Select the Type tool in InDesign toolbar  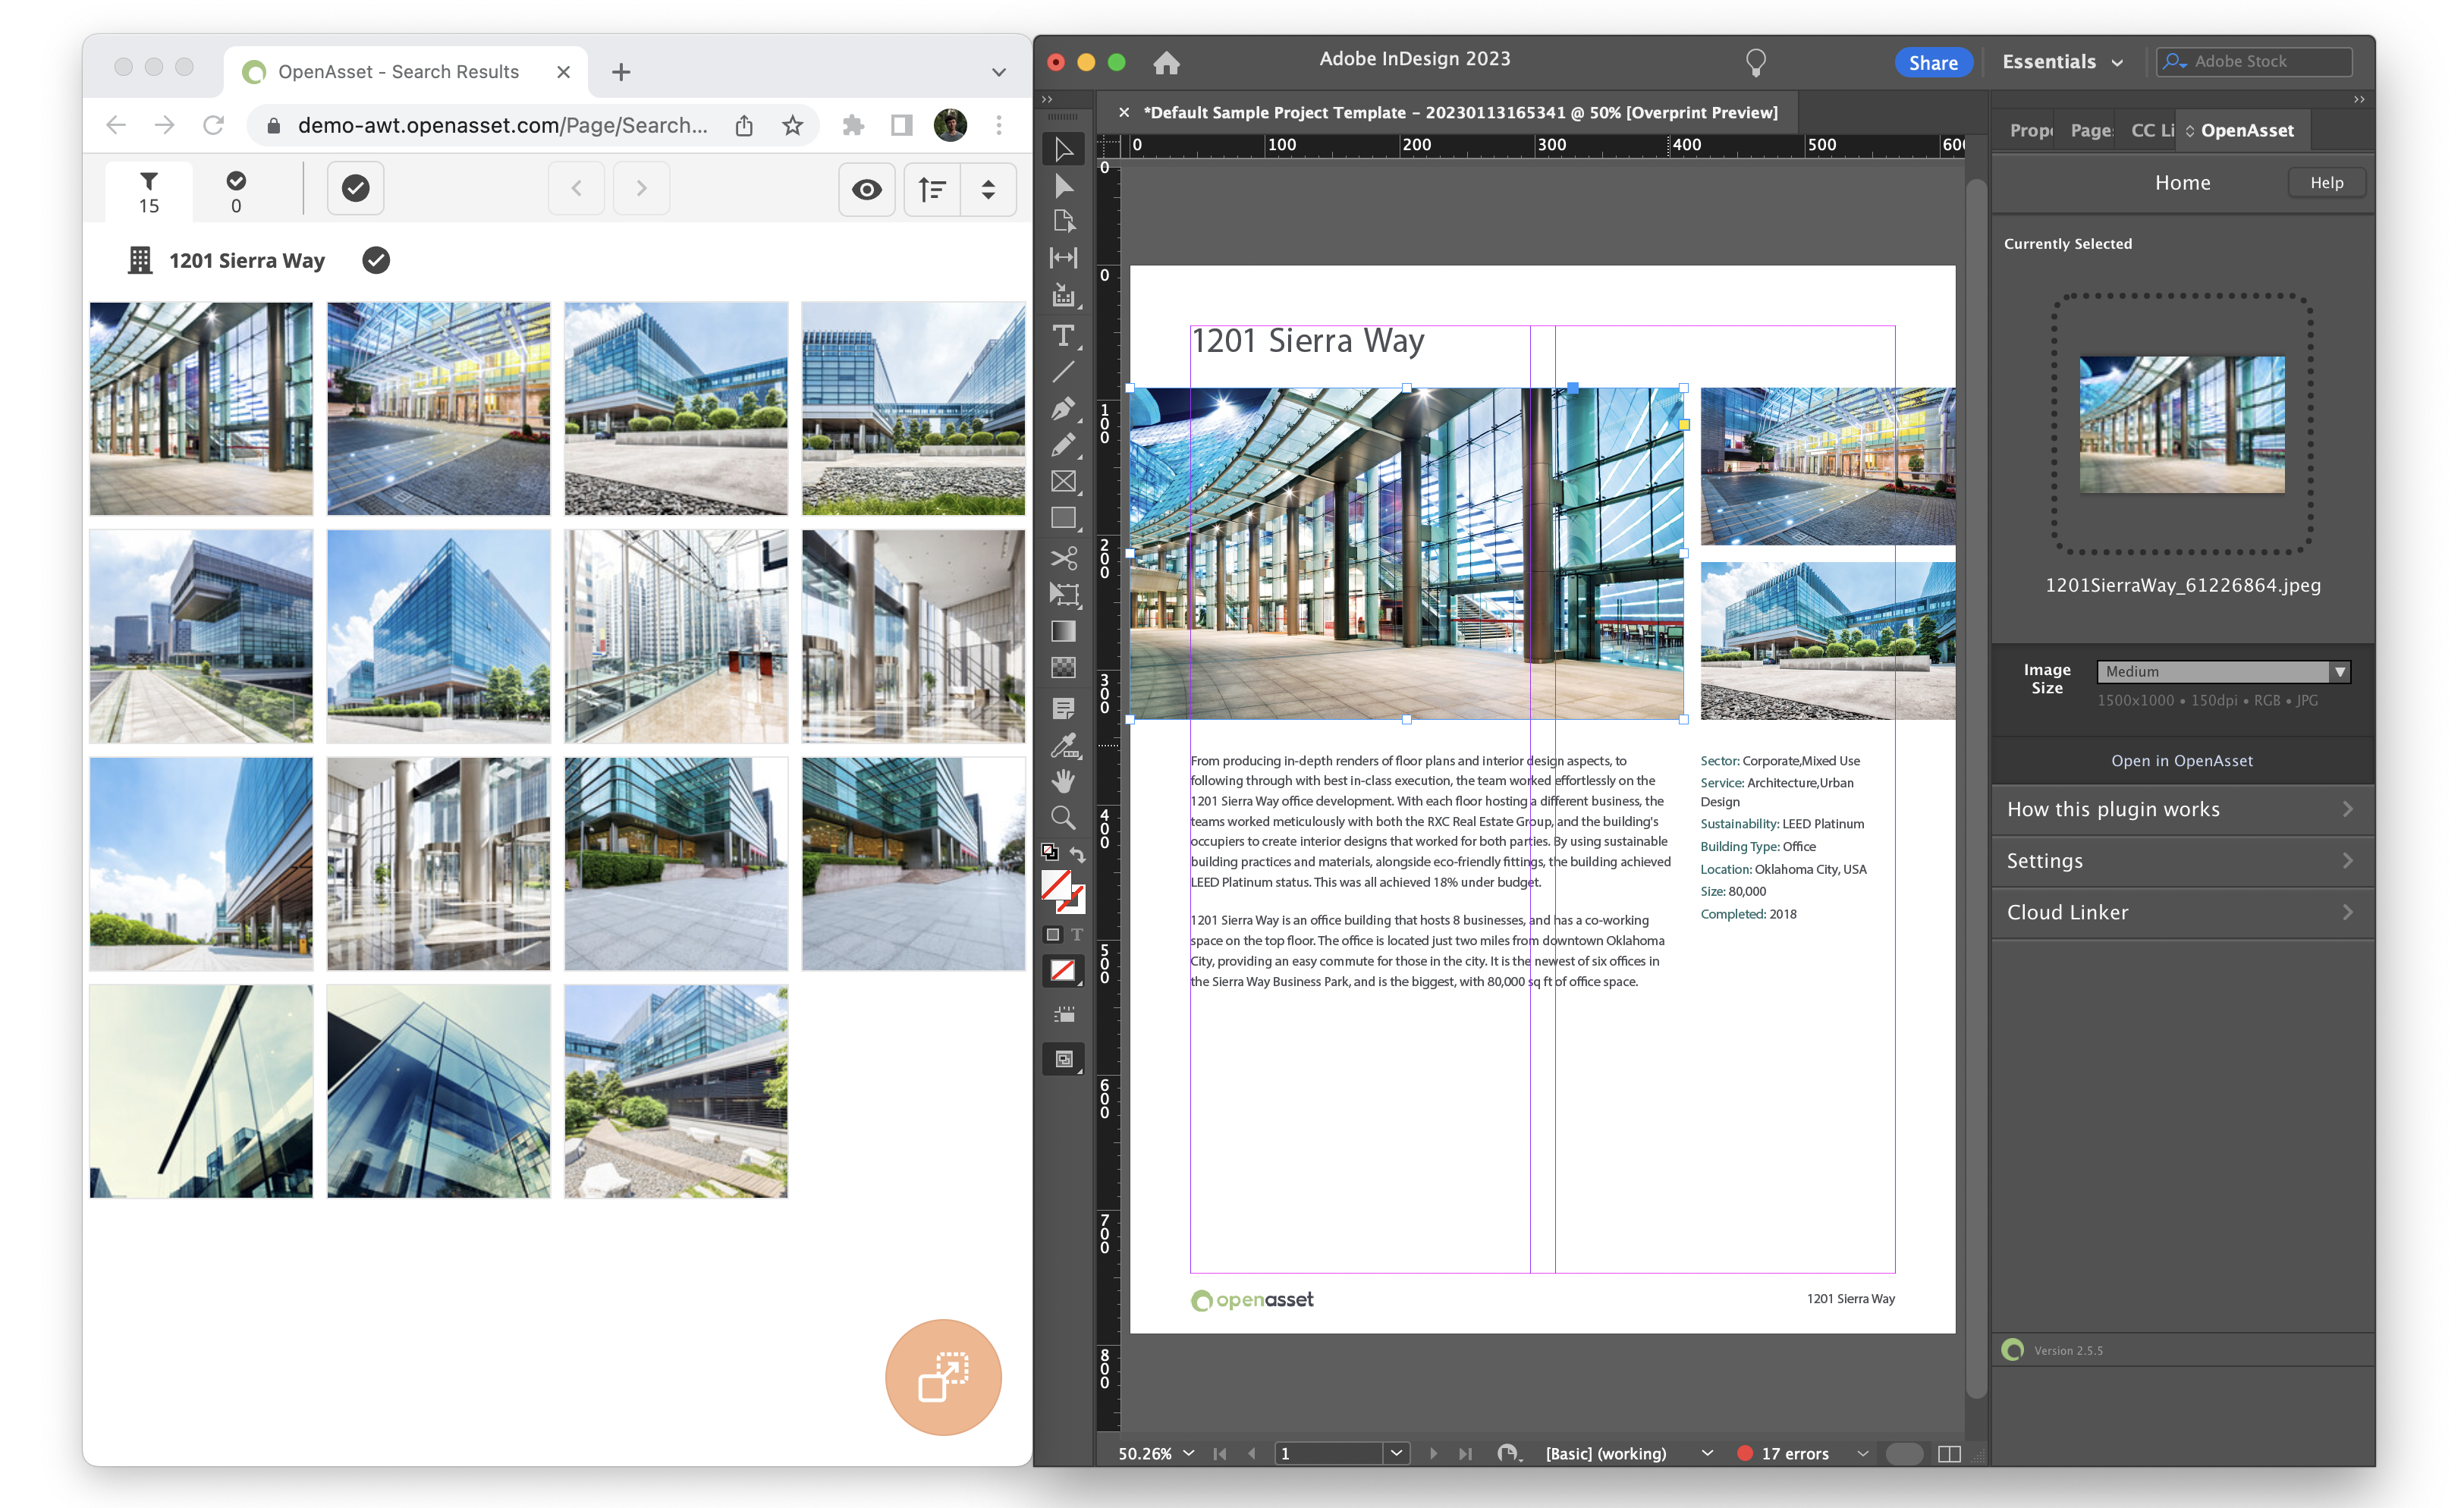[1063, 335]
